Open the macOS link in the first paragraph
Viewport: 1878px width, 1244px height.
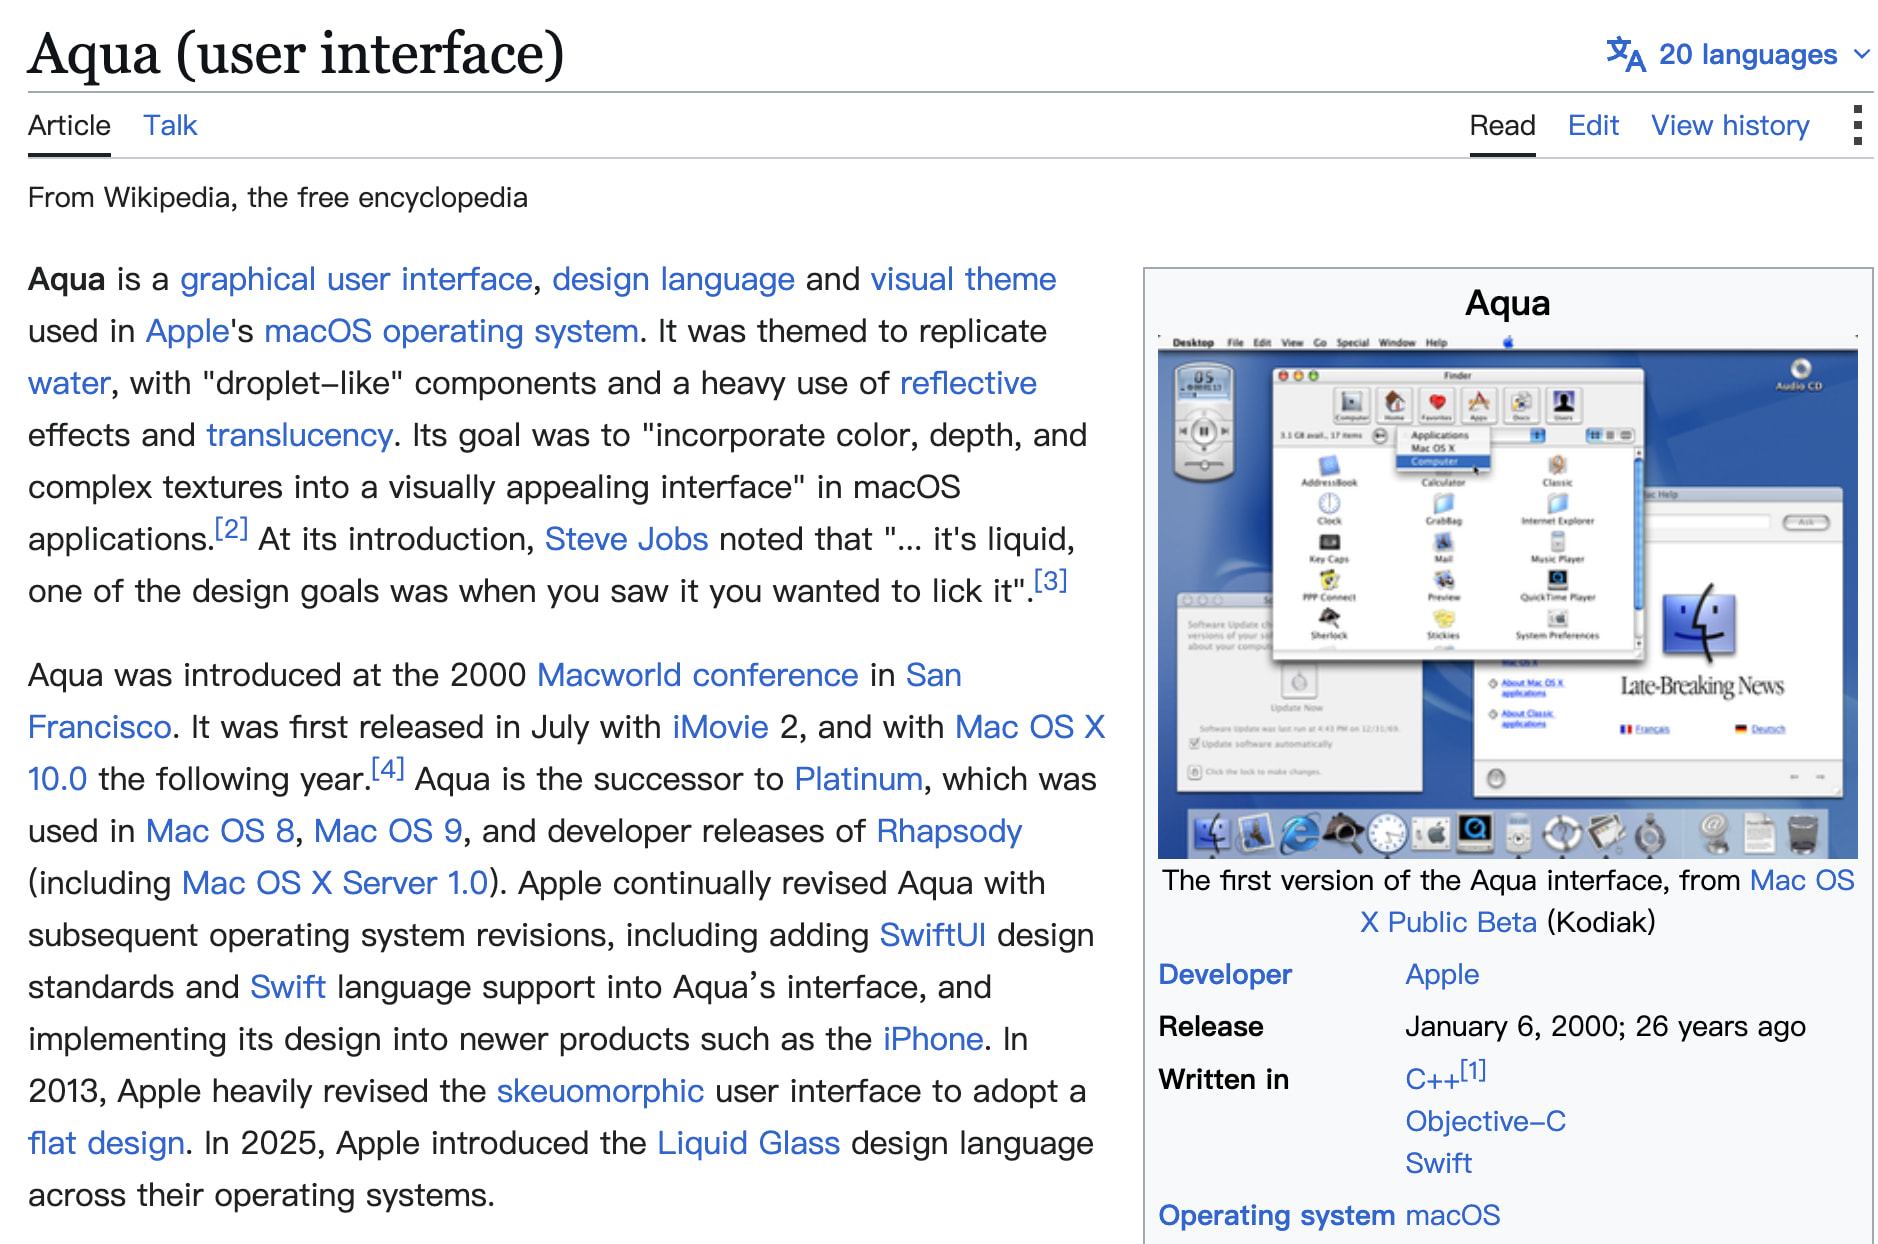tap(317, 331)
